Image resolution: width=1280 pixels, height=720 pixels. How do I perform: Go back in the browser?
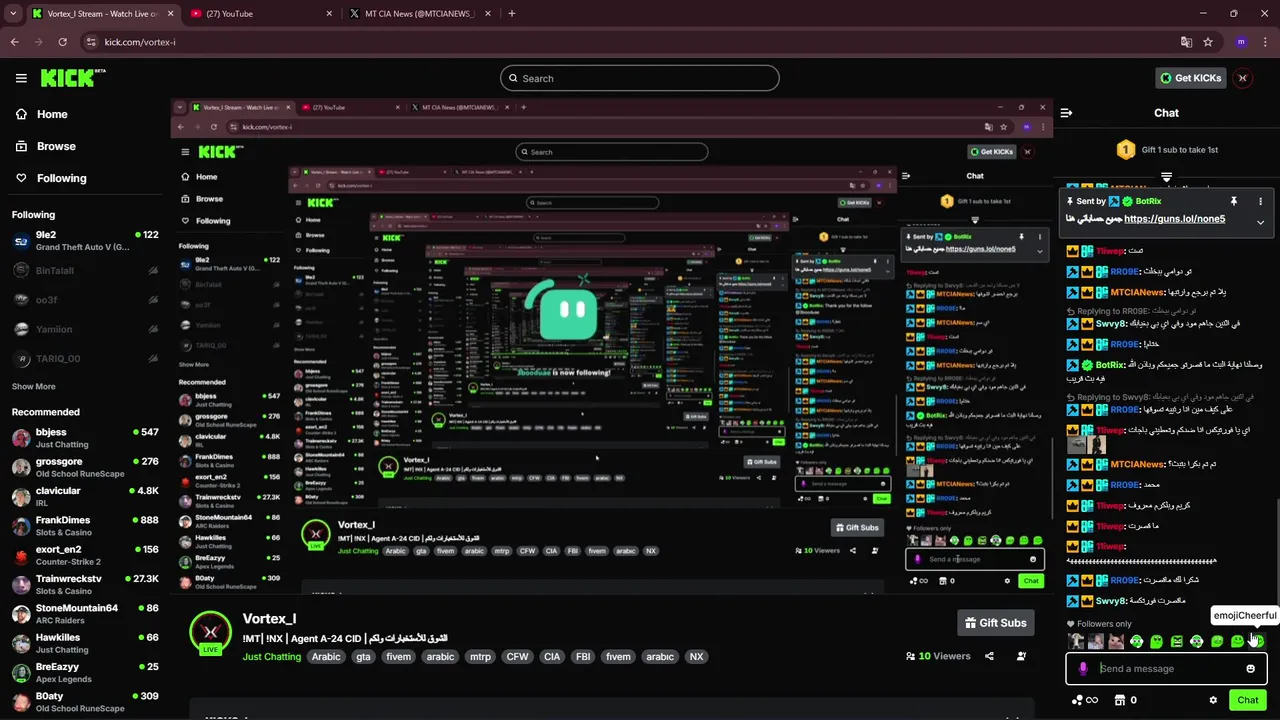tap(14, 42)
